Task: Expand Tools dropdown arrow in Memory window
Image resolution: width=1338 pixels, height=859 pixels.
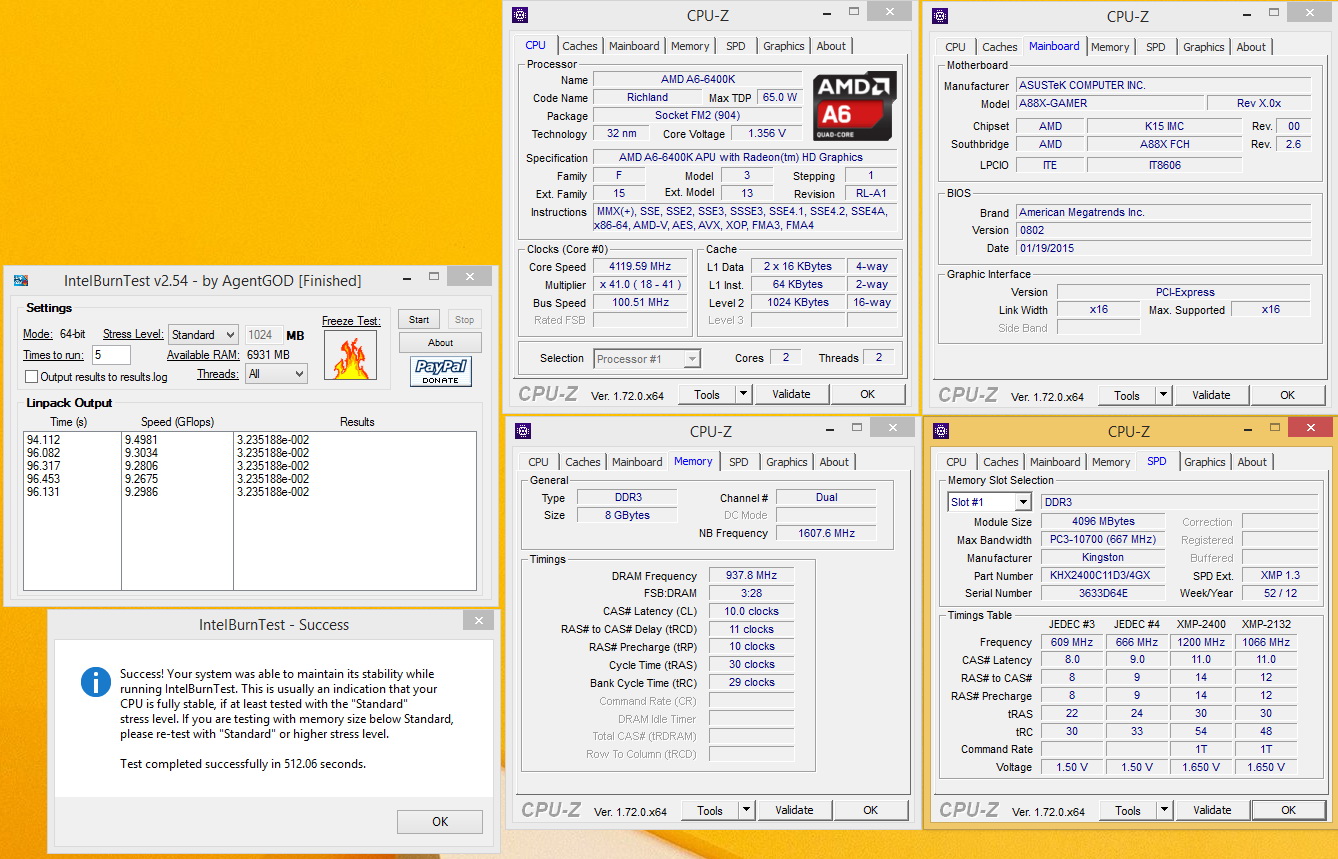Action: [747, 810]
